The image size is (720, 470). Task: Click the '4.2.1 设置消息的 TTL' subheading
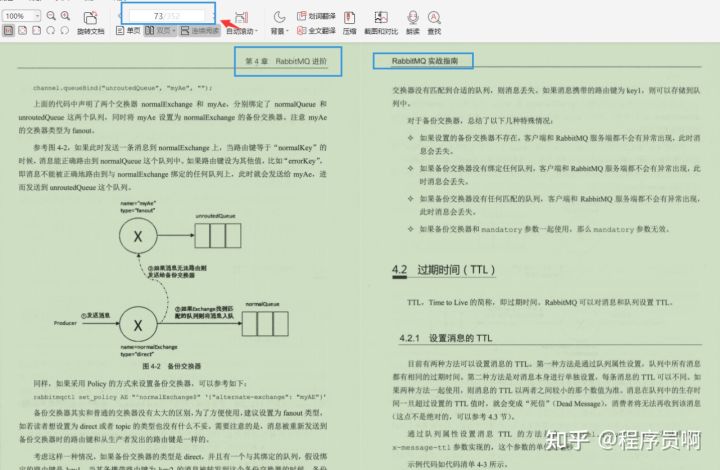point(445,338)
